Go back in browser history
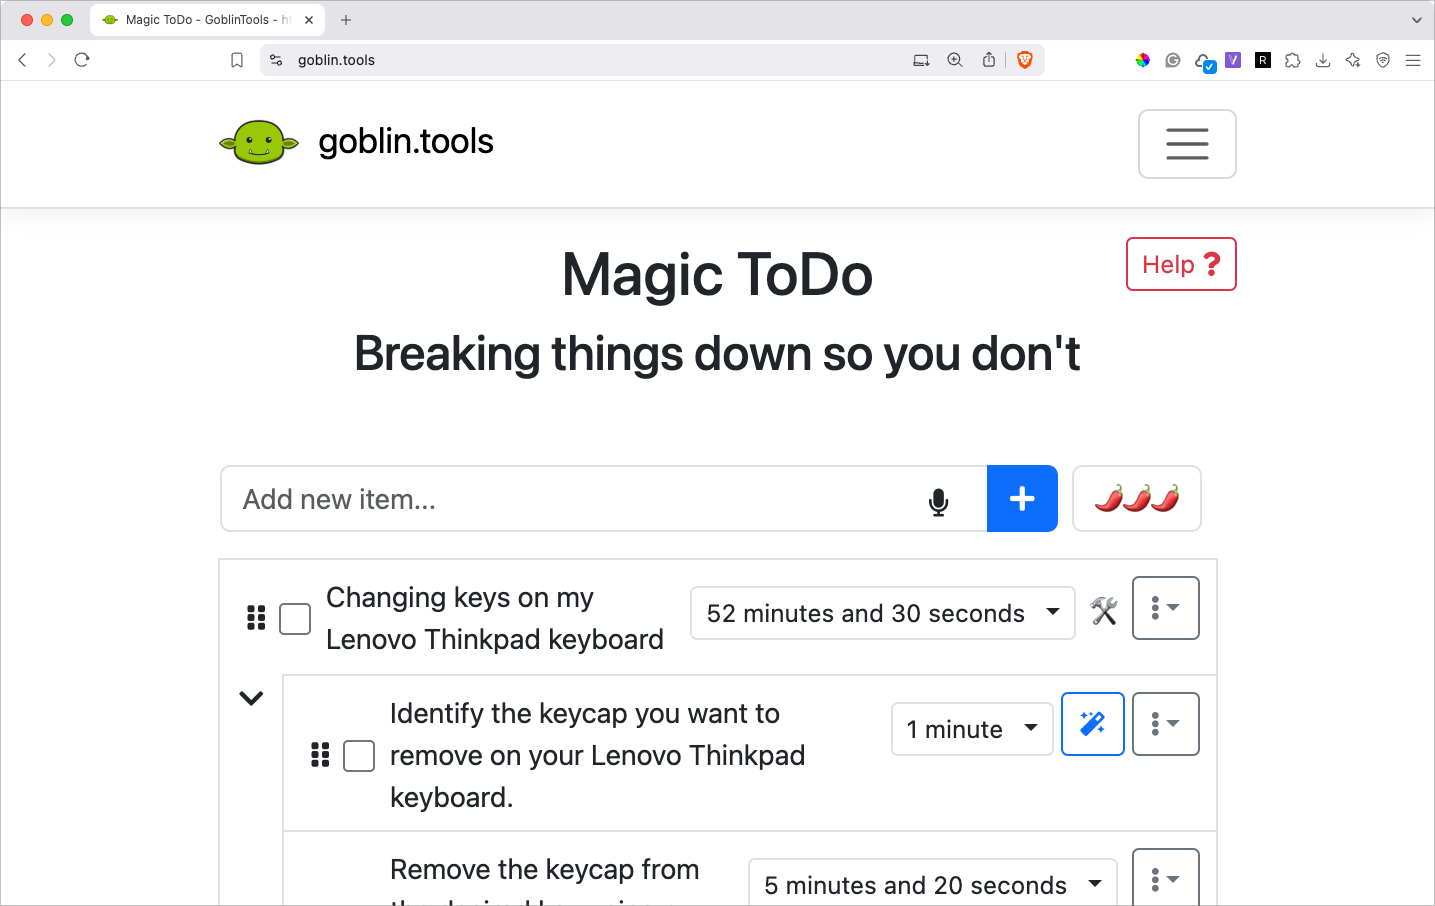The width and height of the screenshot is (1435, 906). coord(22,60)
